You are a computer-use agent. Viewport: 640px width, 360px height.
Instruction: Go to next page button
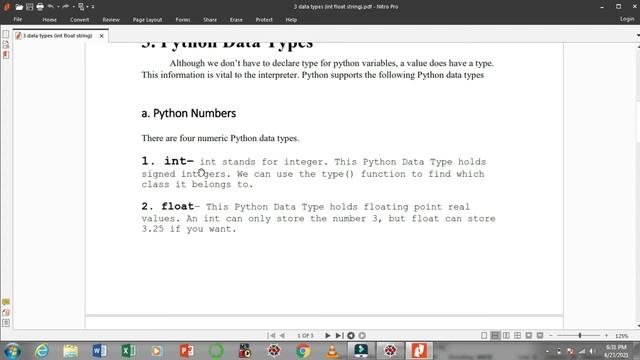click(327, 336)
